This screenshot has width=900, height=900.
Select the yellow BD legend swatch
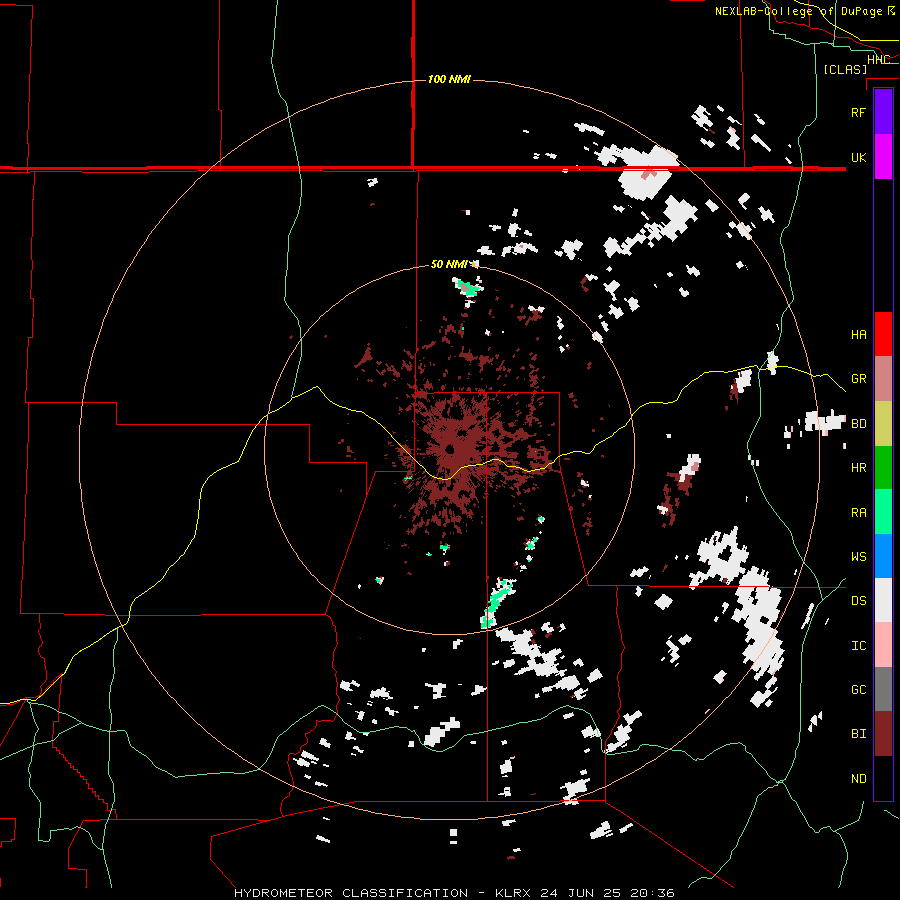(x=883, y=423)
